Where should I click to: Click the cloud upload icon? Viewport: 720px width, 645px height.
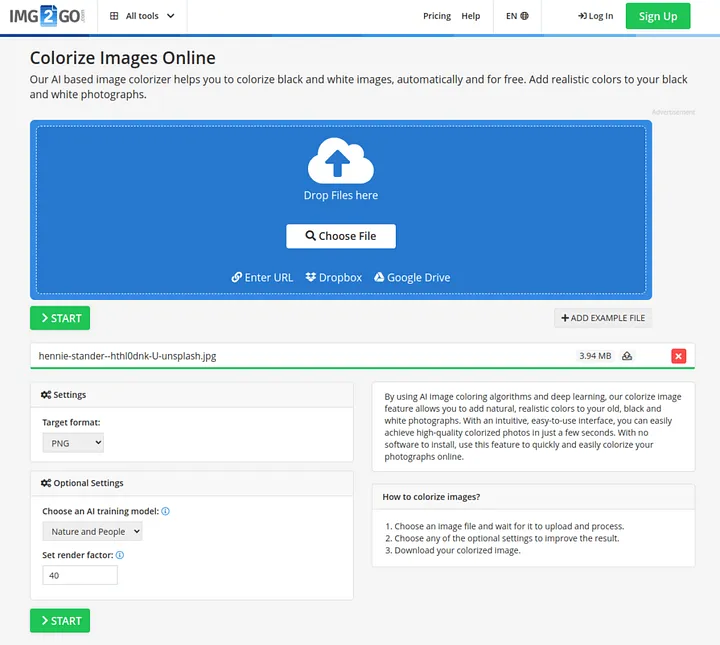point(340,162)
